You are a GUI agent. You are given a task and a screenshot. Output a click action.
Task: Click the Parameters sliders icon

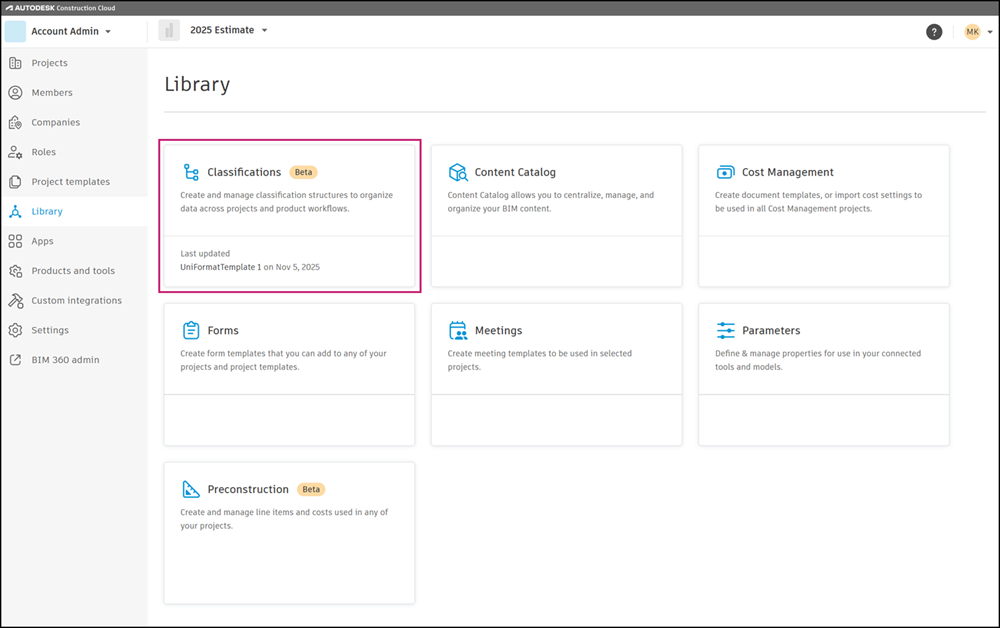coord(725,330)
